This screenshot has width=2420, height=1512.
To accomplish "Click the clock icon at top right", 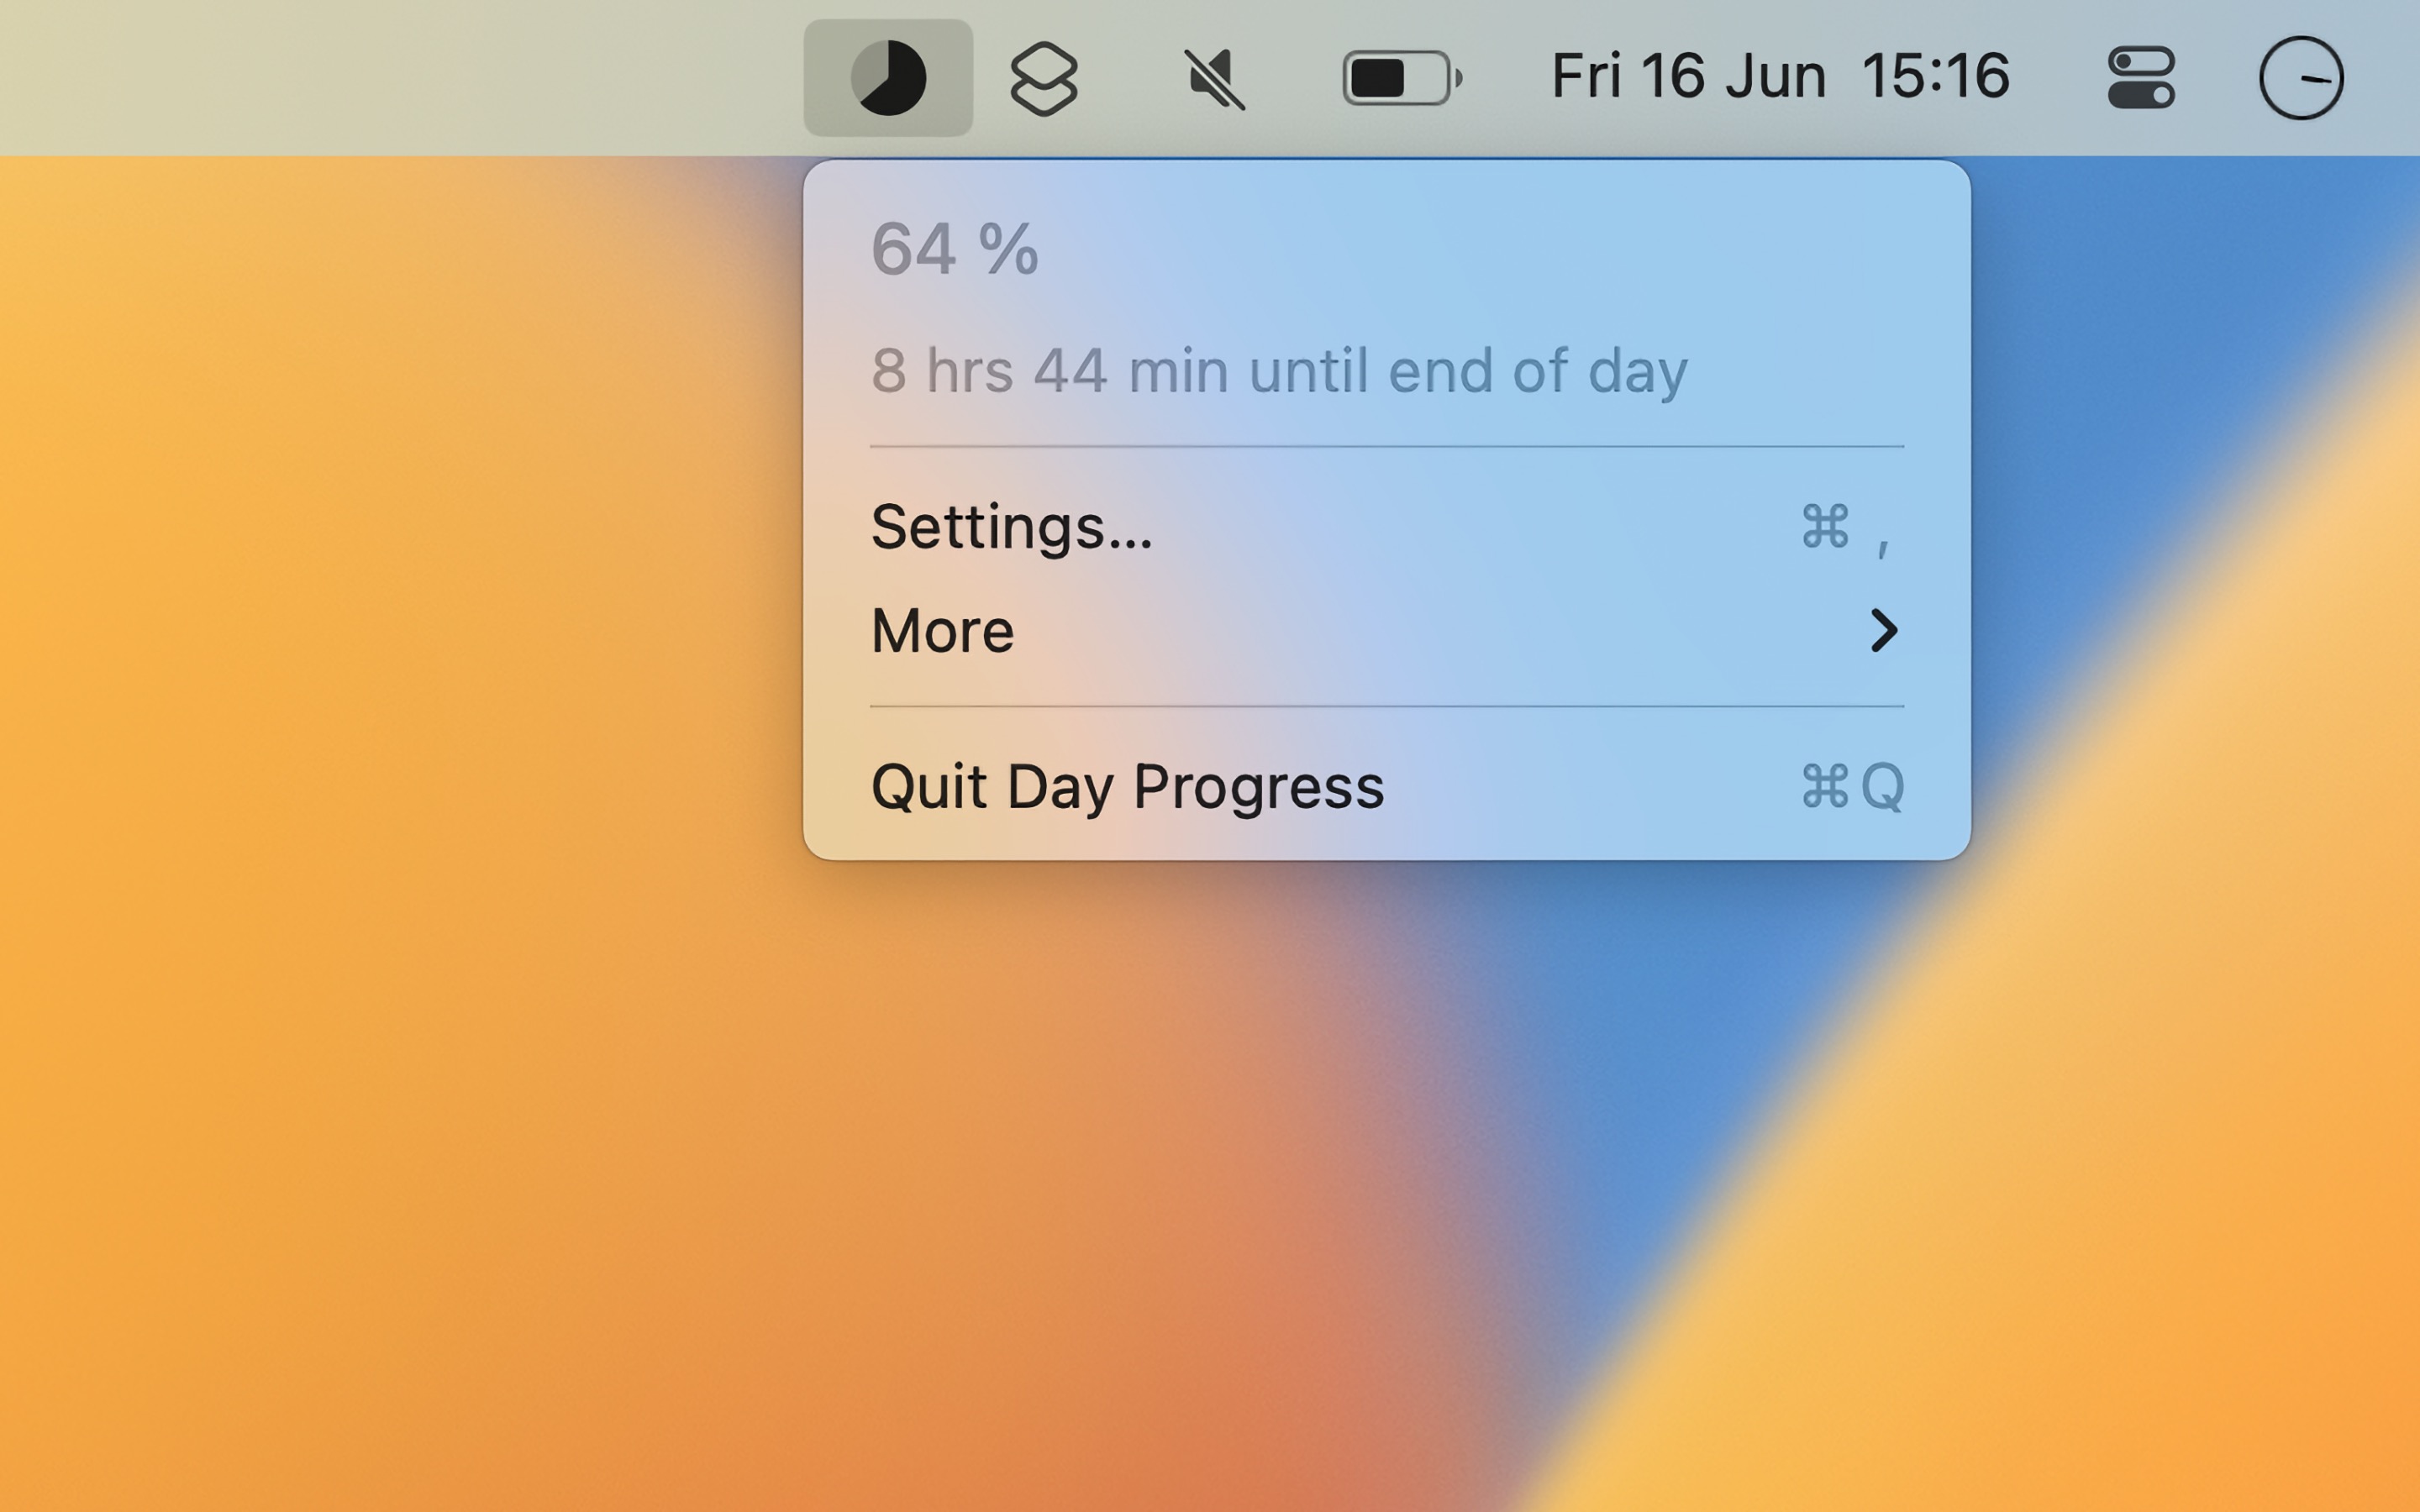I will pyautogui.click(x=2301, y=78).
